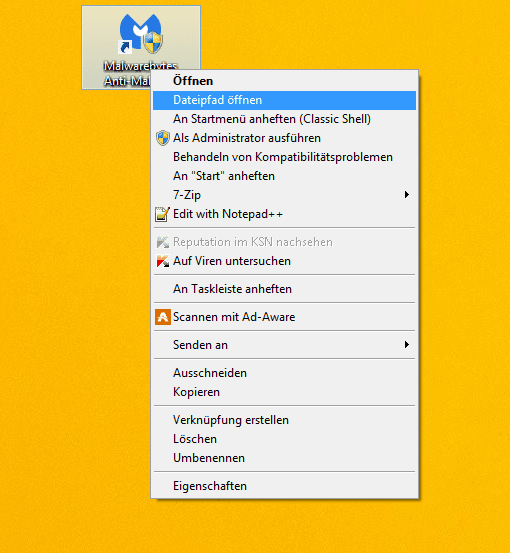Open Behandeln von Kompatibilitätsproblemen

pos(284,157)
